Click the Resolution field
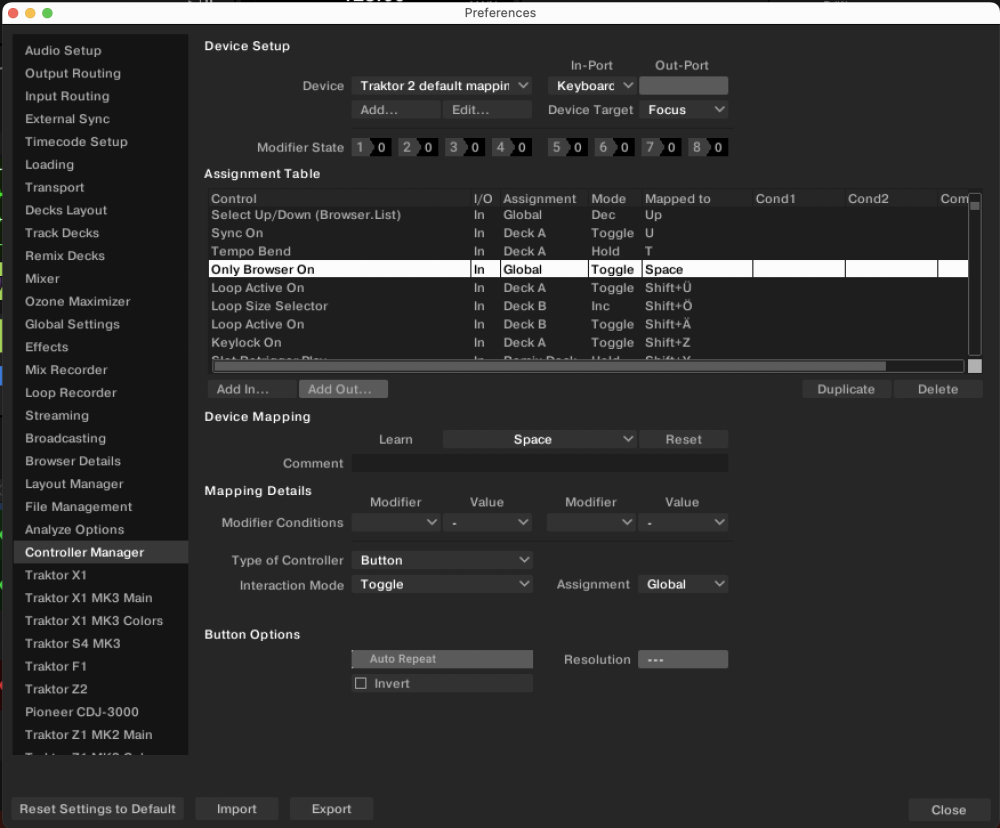Image resolution: width=1000 pixels, height=828 pixels. click(683, 659)
